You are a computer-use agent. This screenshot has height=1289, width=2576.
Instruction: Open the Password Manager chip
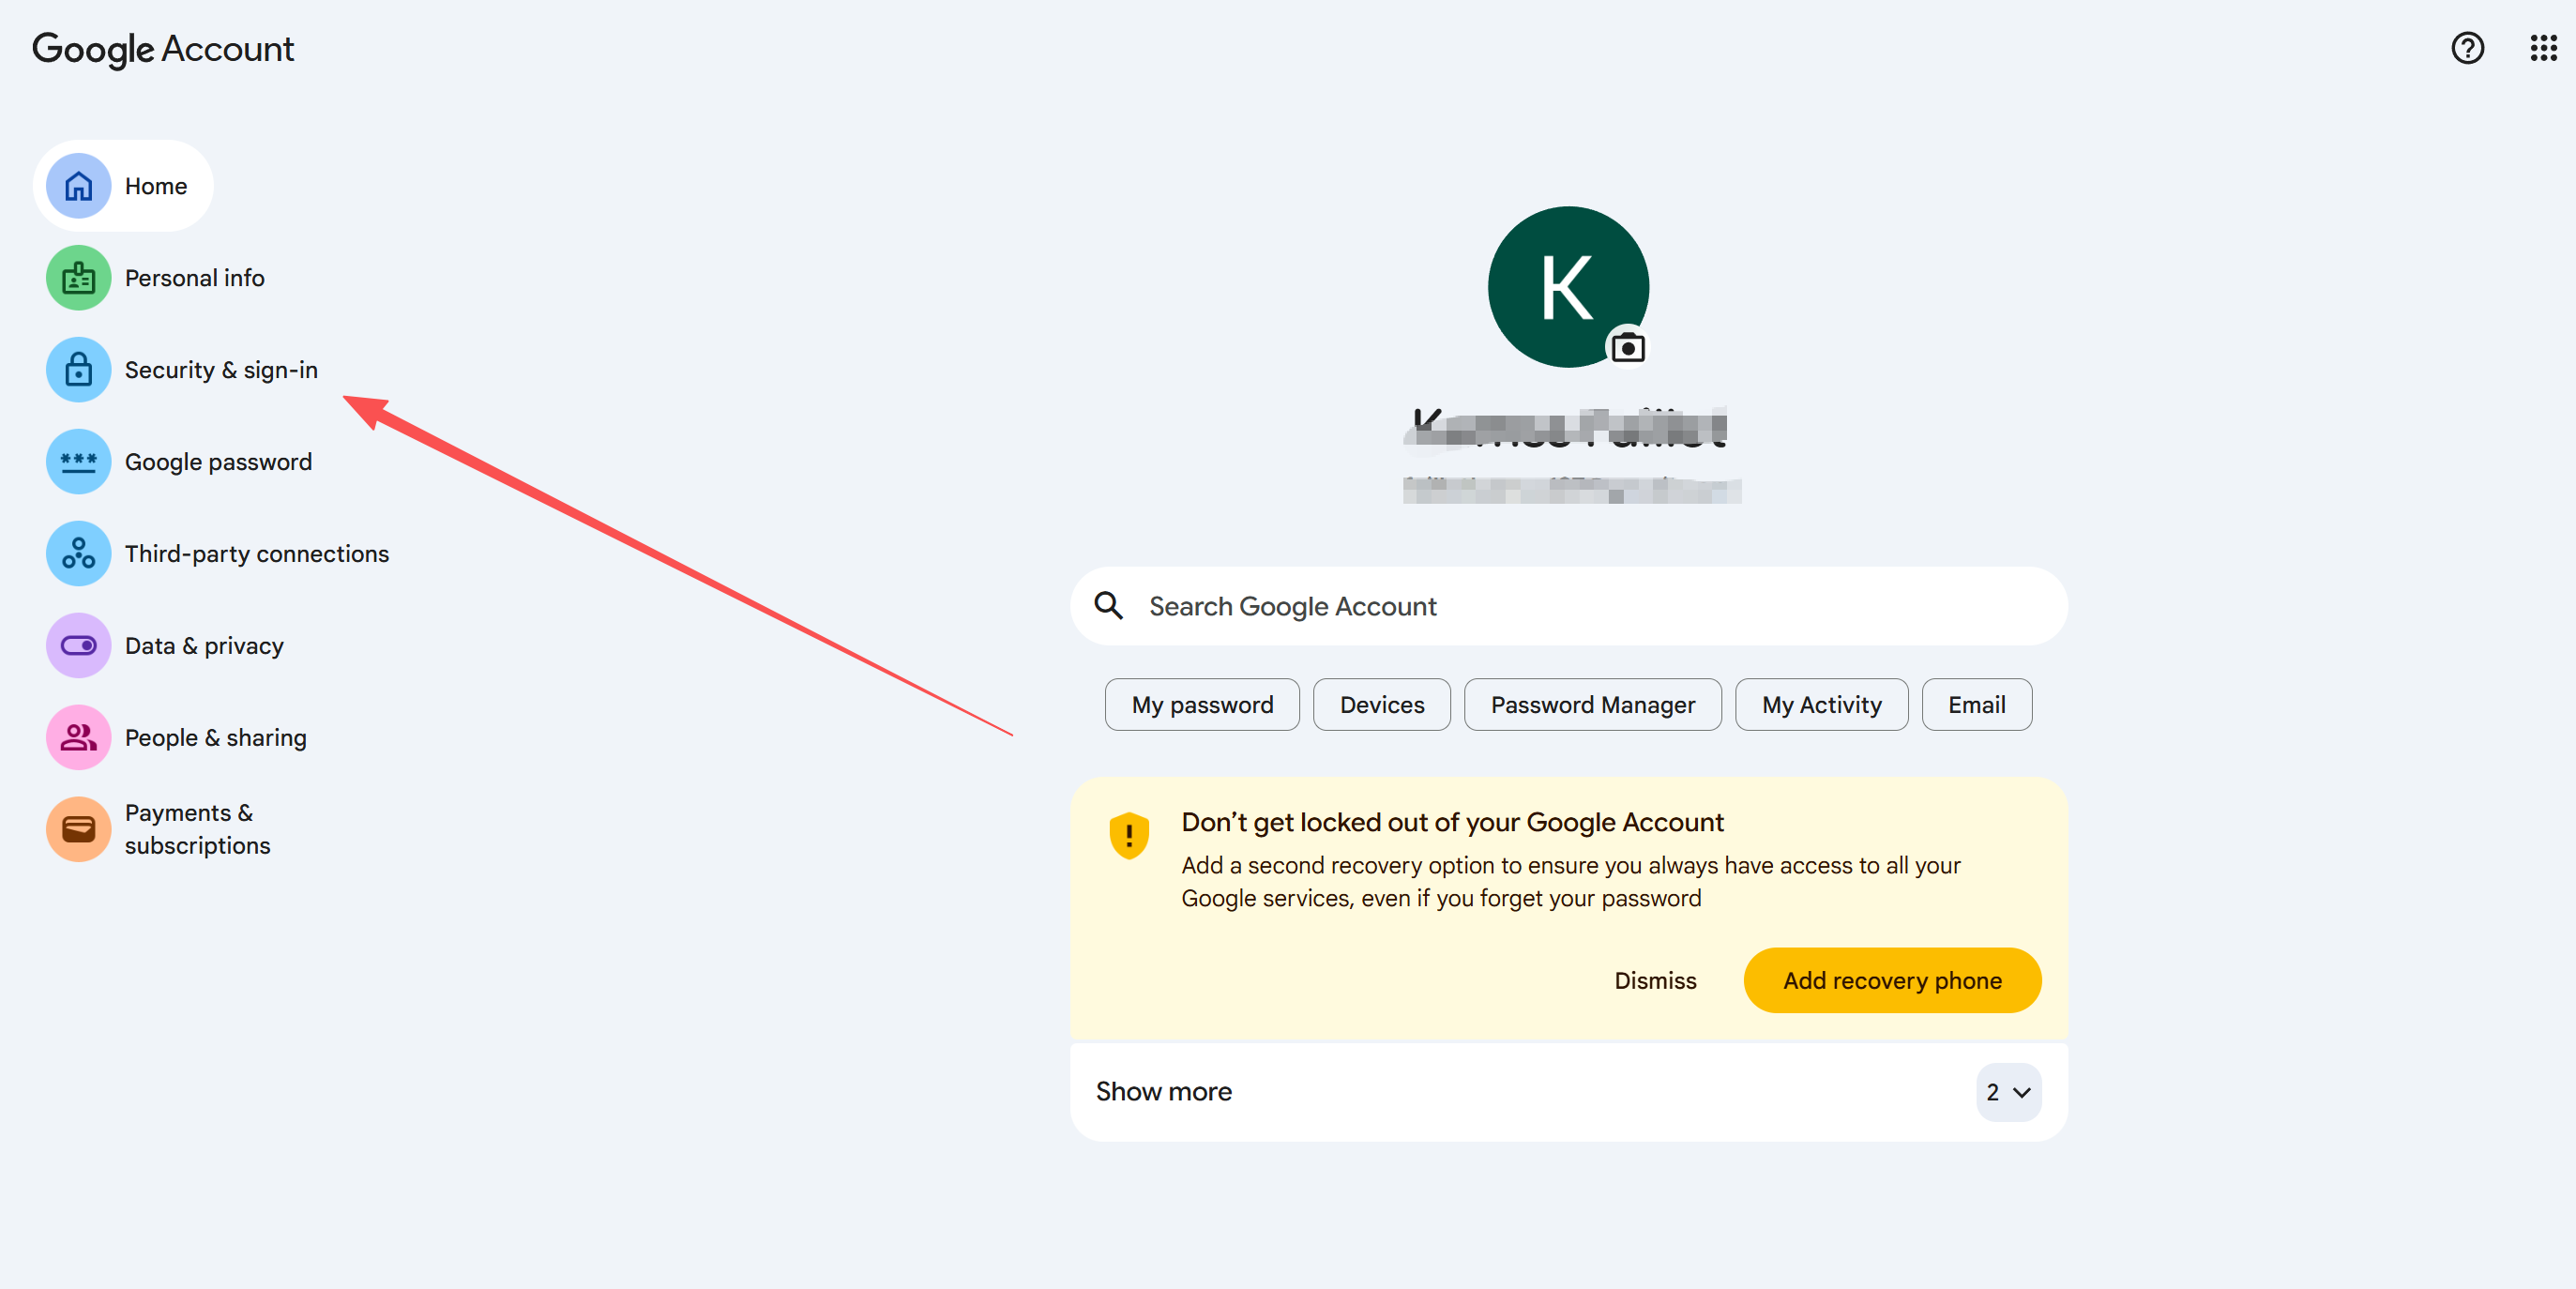pos(1593,705)
